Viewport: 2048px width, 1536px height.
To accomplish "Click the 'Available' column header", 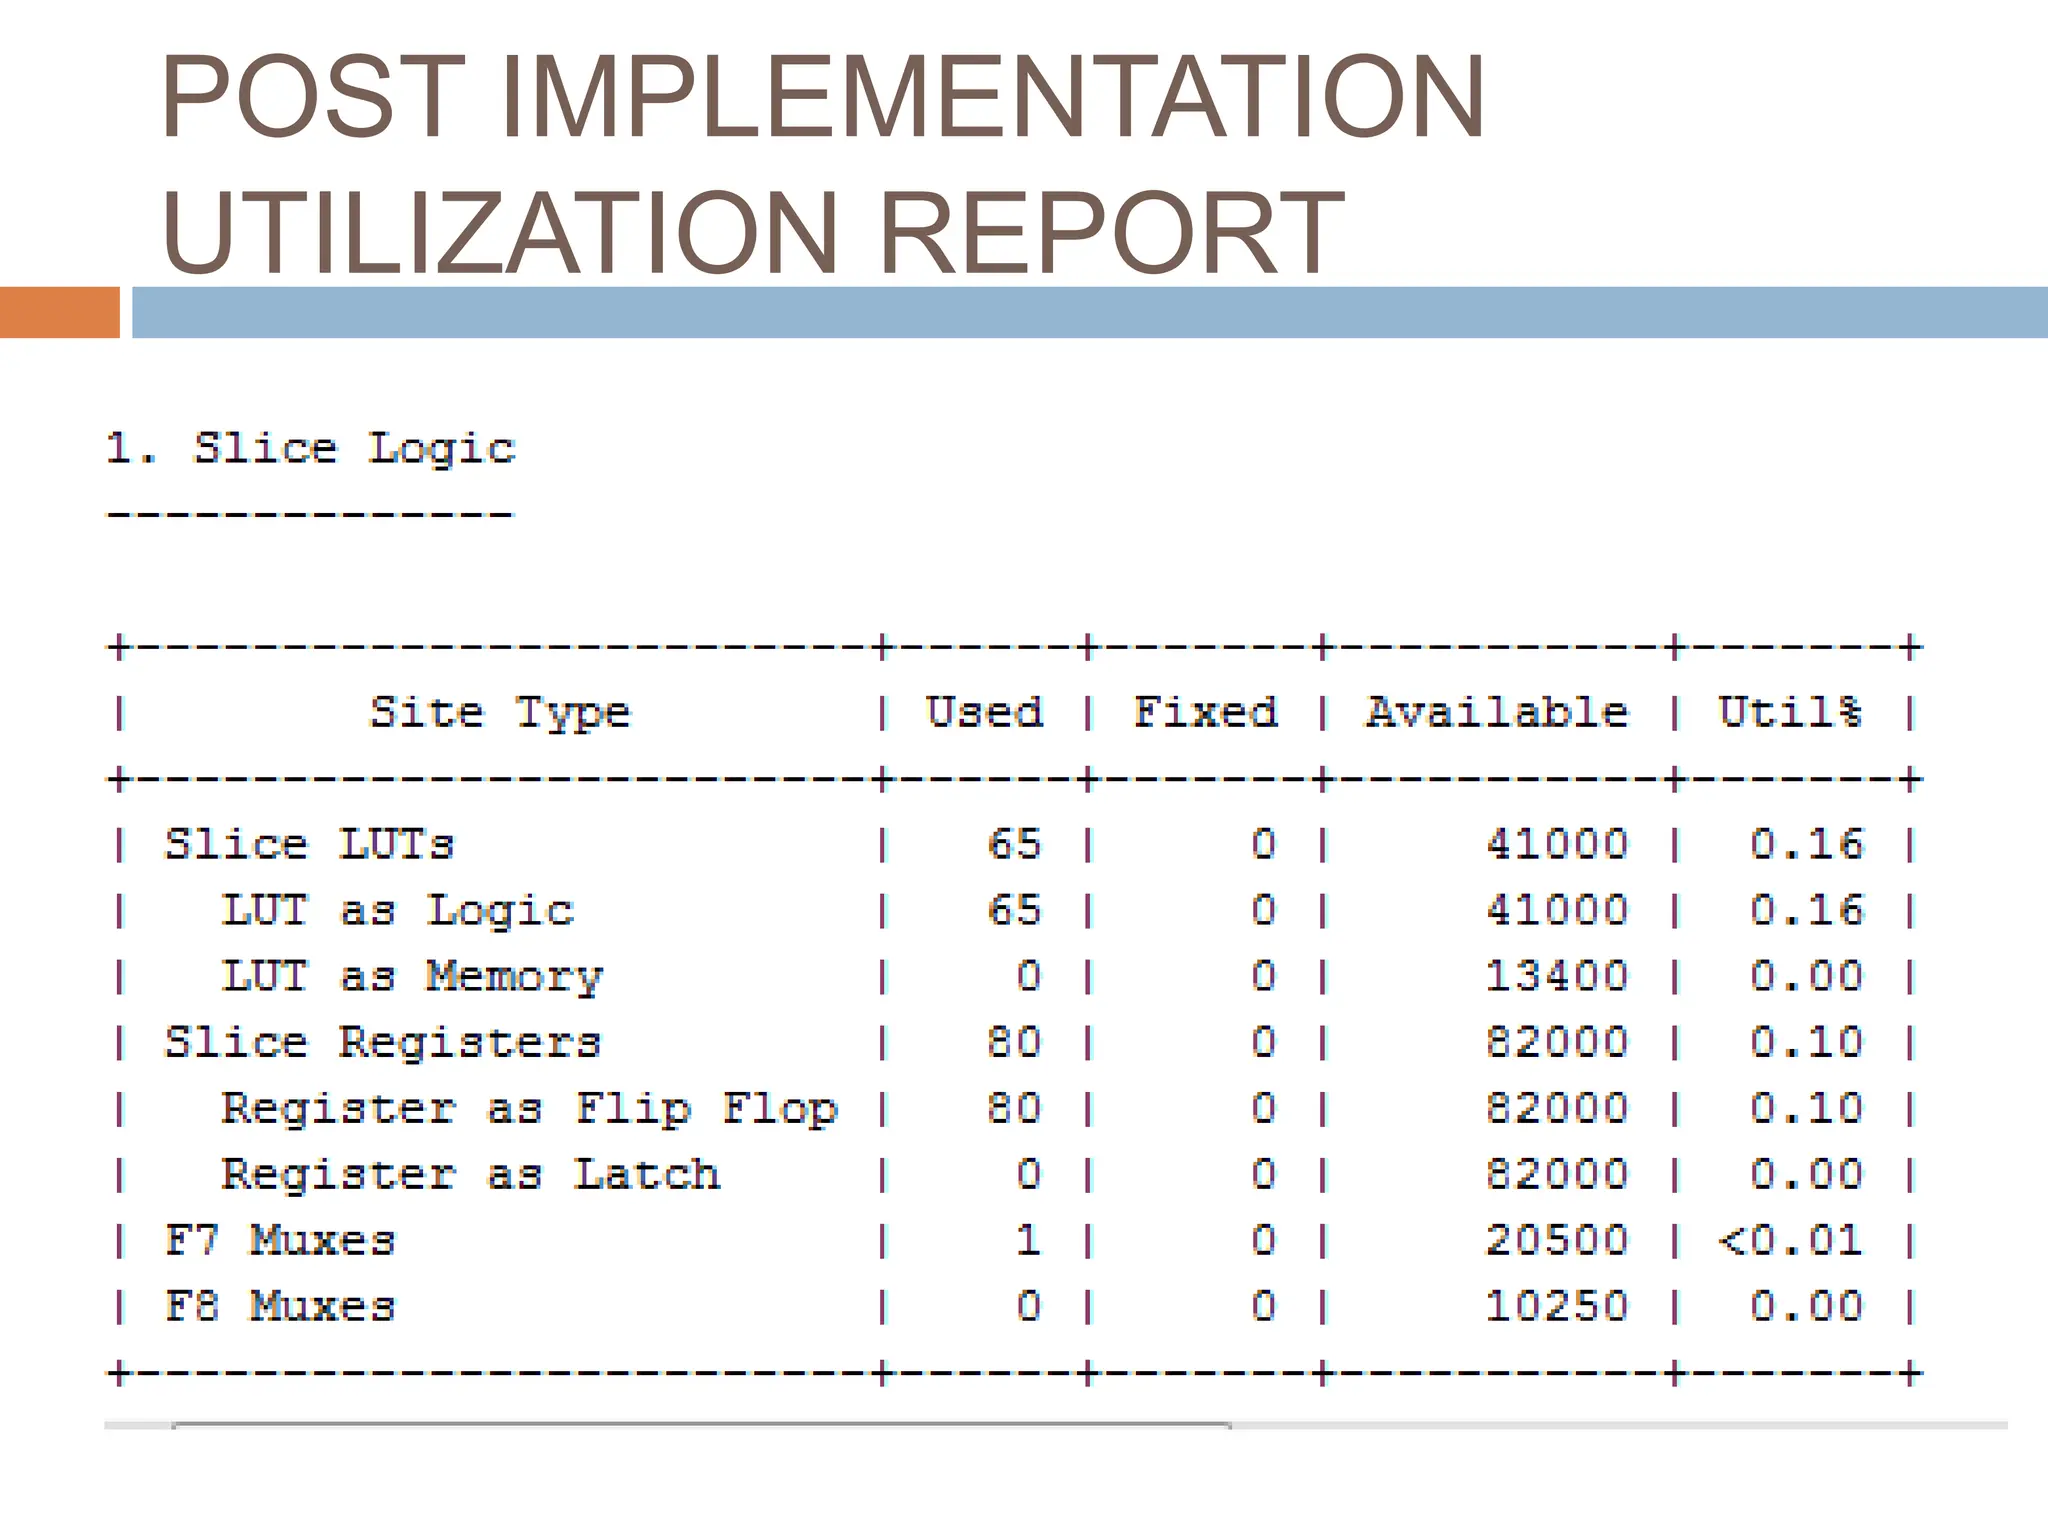I will point(1497,712).
